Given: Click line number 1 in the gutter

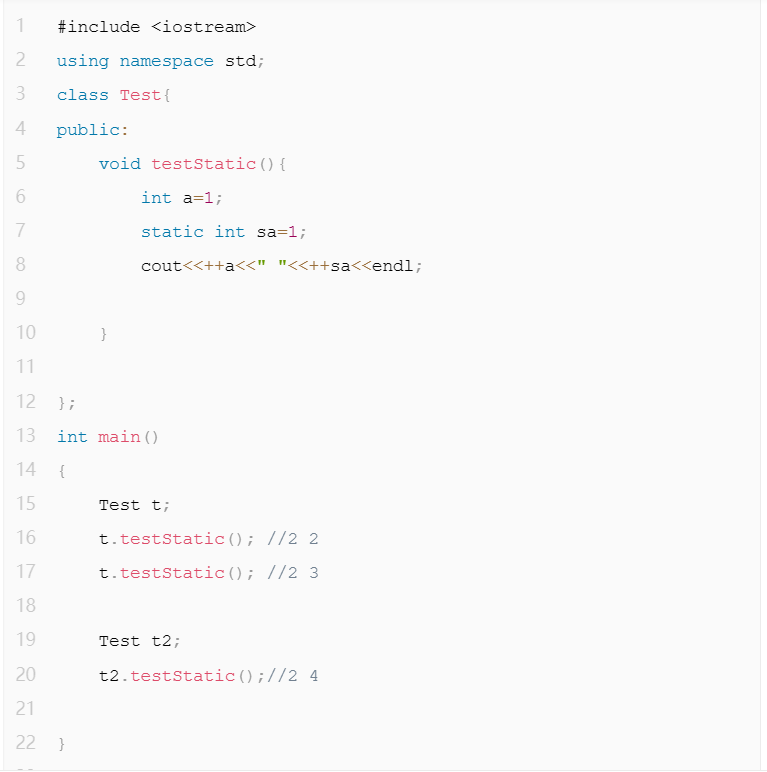Looking at the screenshot, I should coord(21,27).
